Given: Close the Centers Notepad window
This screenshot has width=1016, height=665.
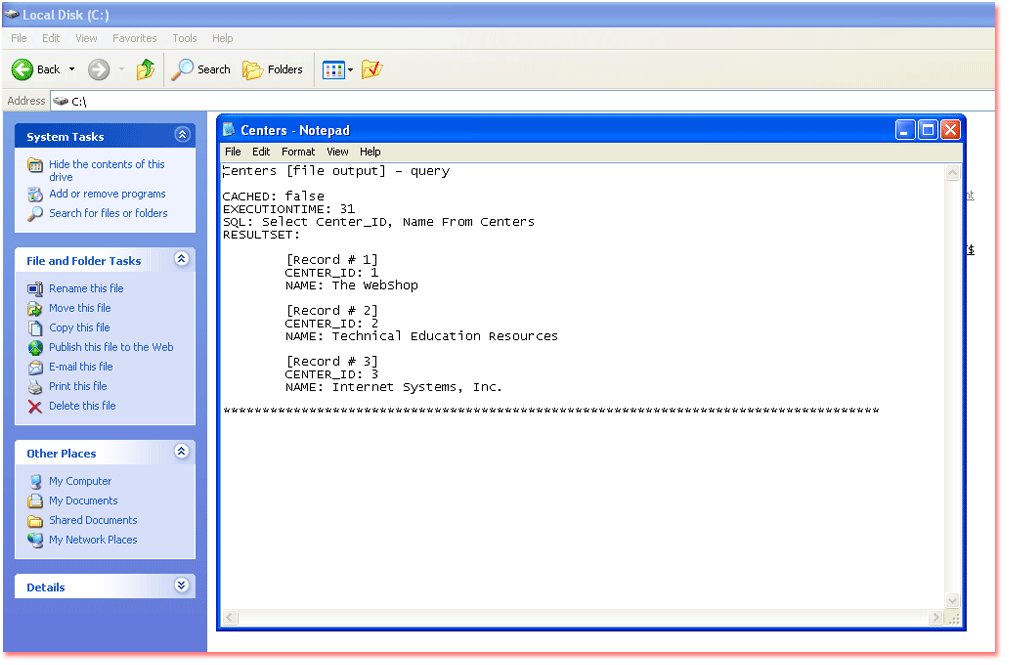Looking at the screenshot, I should click(x=951, y=130).
